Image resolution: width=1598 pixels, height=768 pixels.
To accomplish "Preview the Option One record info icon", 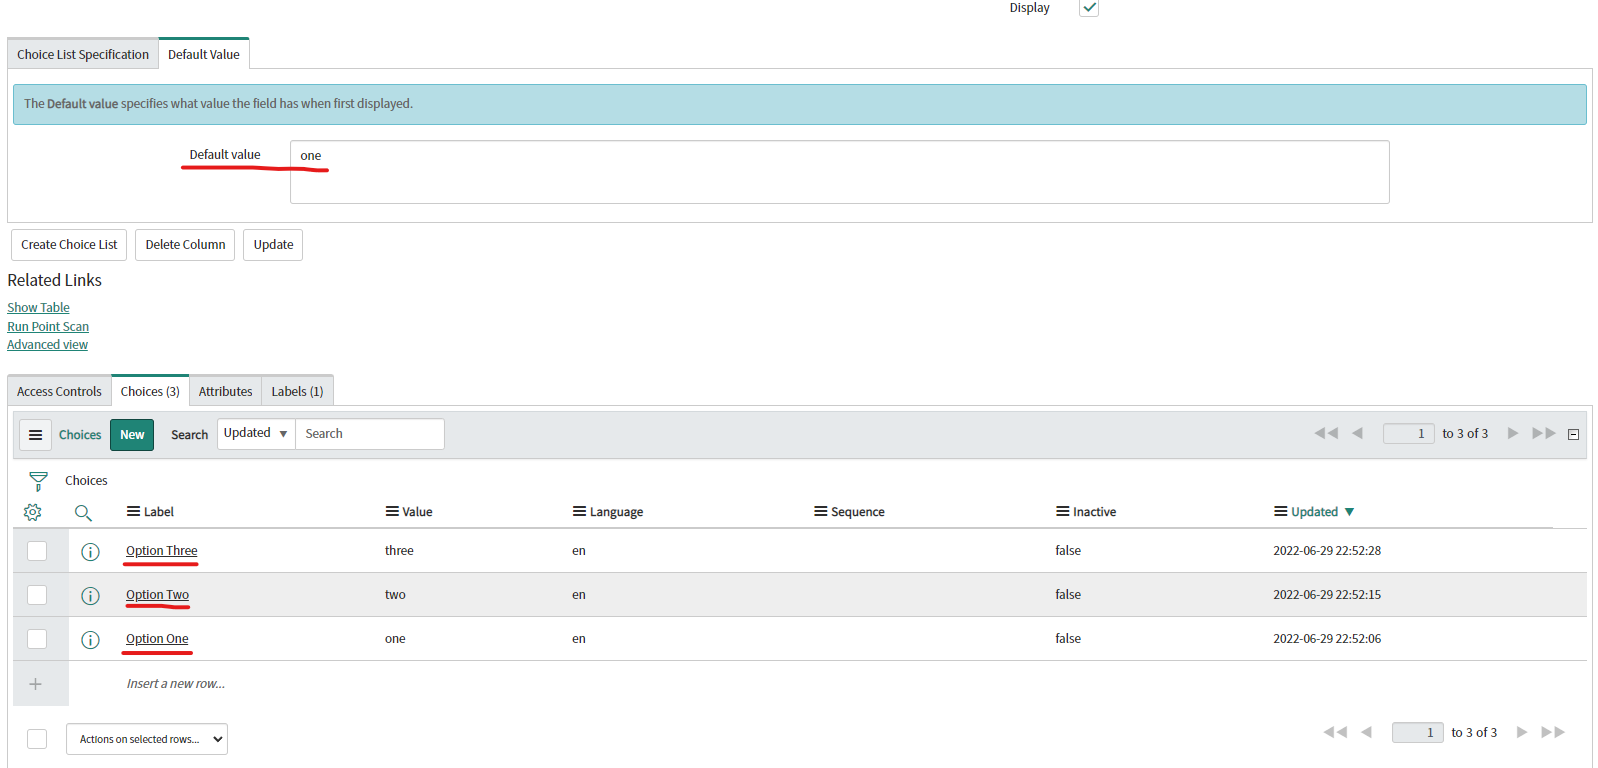I will pos(90,640).
